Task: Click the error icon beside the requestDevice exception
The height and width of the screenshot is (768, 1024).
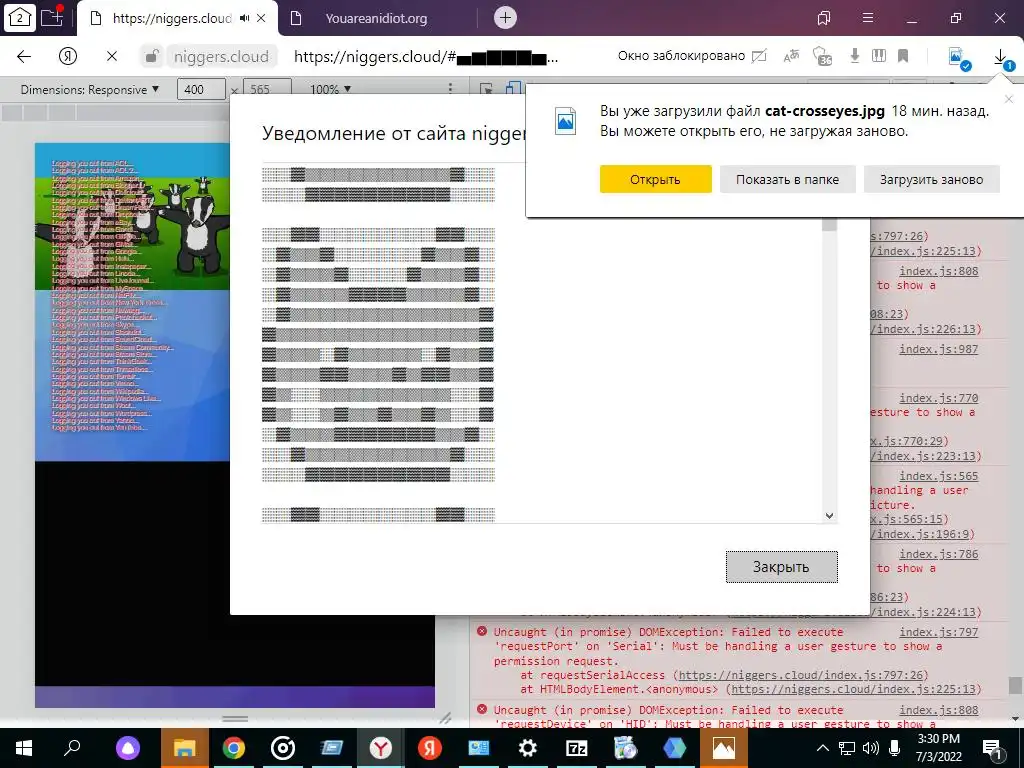Action: coord(482,709)
